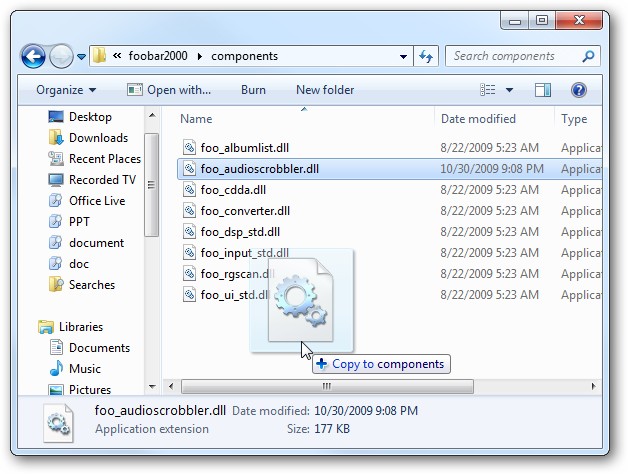Open the Organize menu

[66, 90]
